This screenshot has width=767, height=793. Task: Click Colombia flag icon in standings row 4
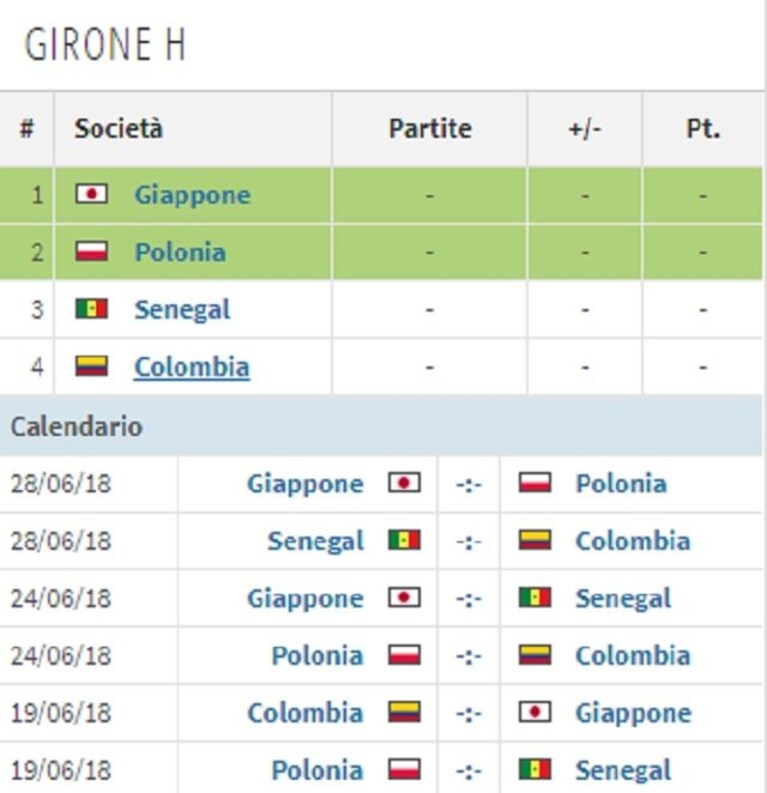point(92,366)
